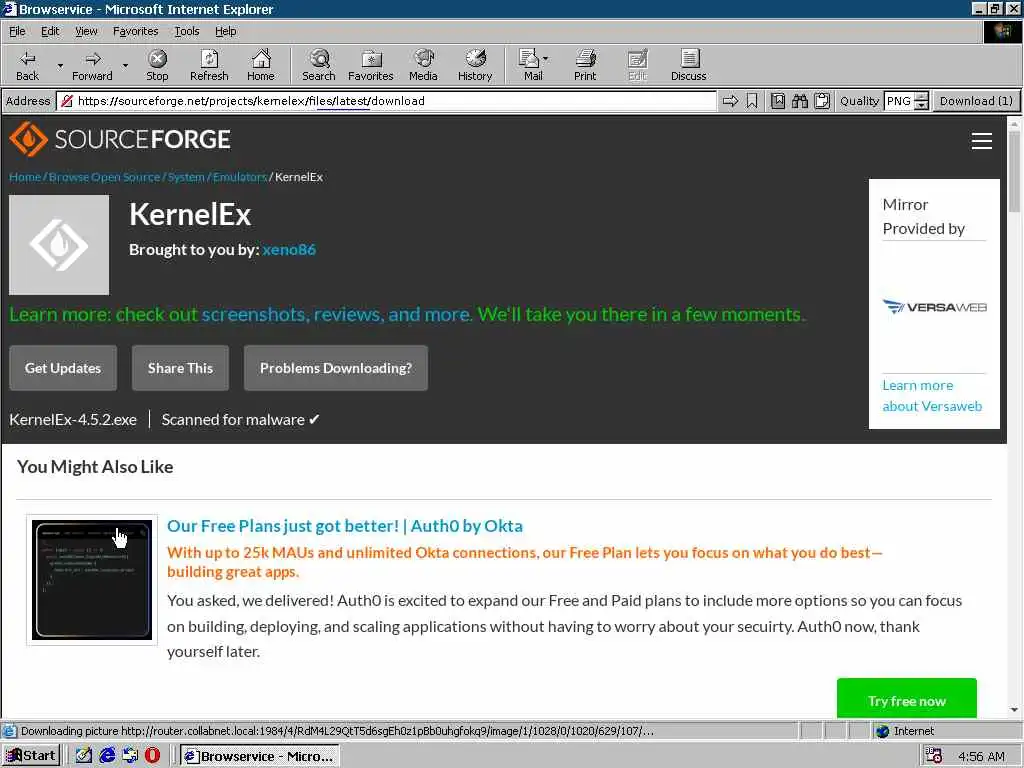
Task: Click the Auth0 ad thumbnail image
Action: point(91,579)
